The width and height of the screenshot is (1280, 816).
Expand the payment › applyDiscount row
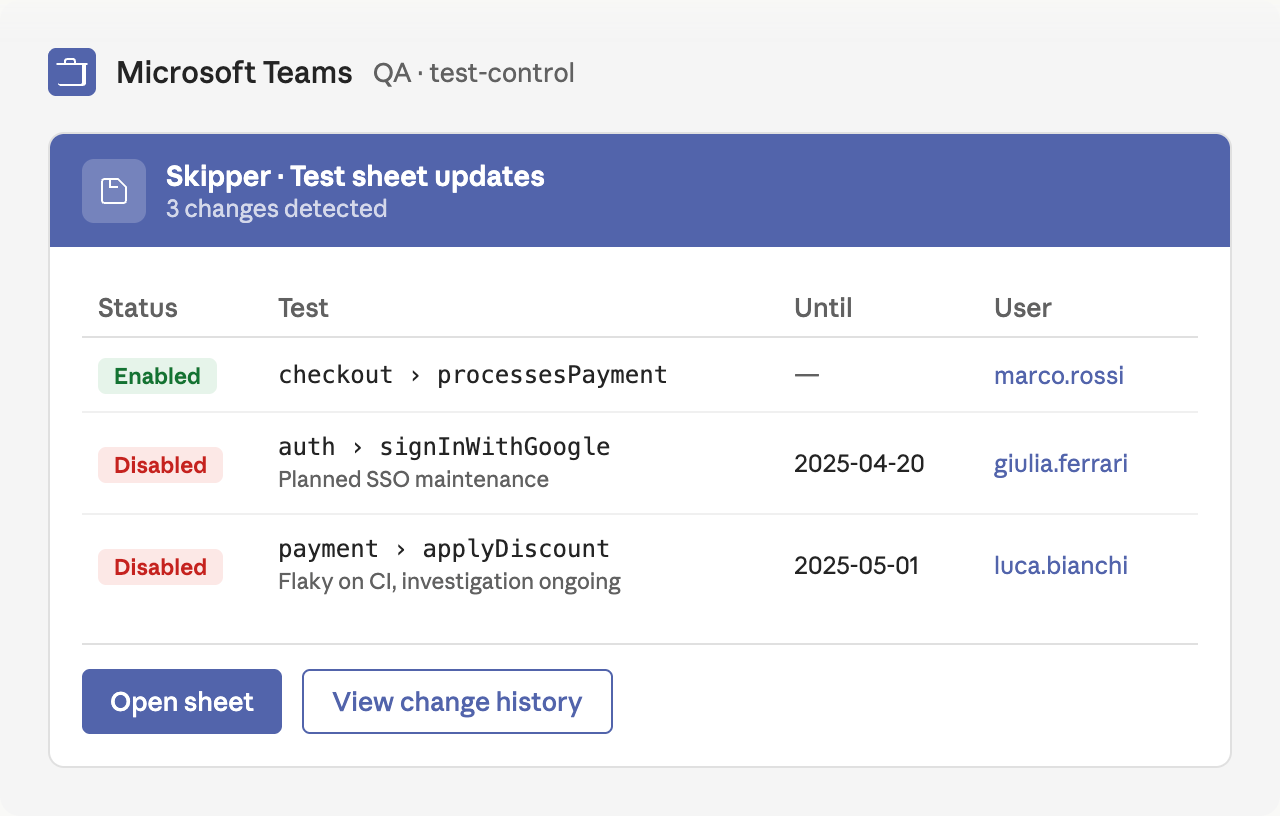point(444,548)
